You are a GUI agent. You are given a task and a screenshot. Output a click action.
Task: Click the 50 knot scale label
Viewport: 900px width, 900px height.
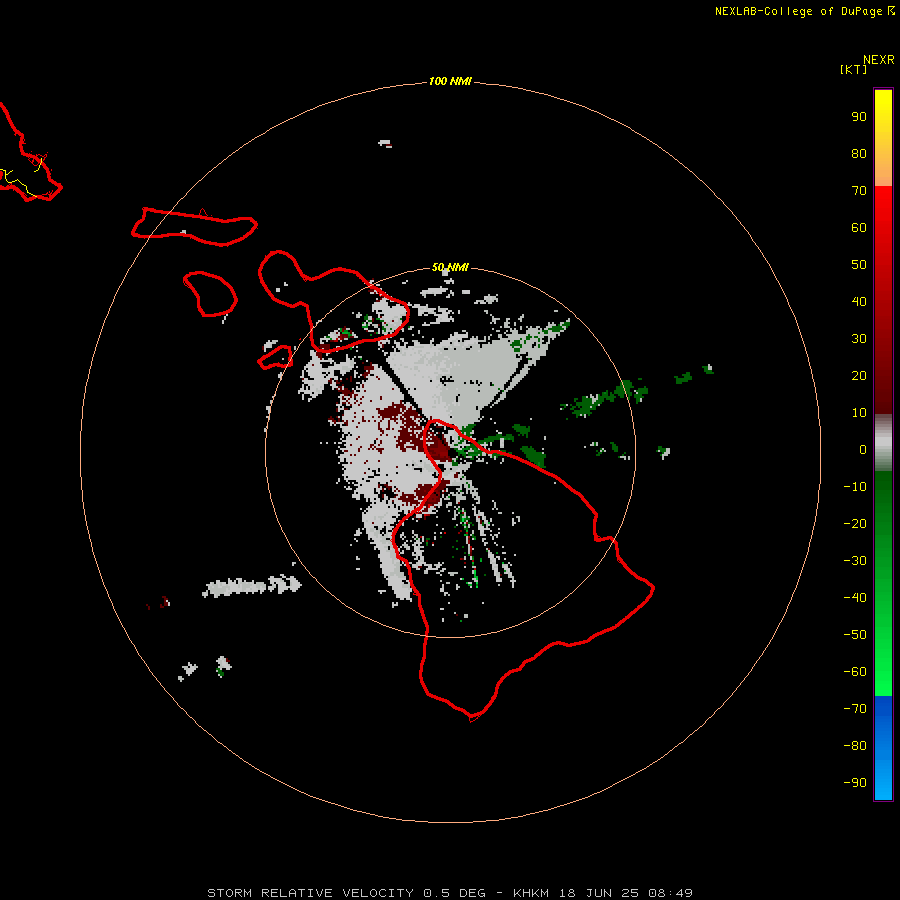pyautogui.click(x=859, y=265)
